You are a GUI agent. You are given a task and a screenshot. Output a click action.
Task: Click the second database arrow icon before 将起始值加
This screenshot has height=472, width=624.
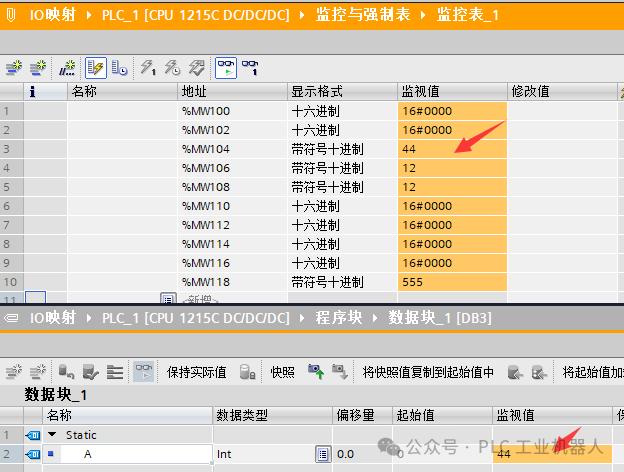[540, 372]
